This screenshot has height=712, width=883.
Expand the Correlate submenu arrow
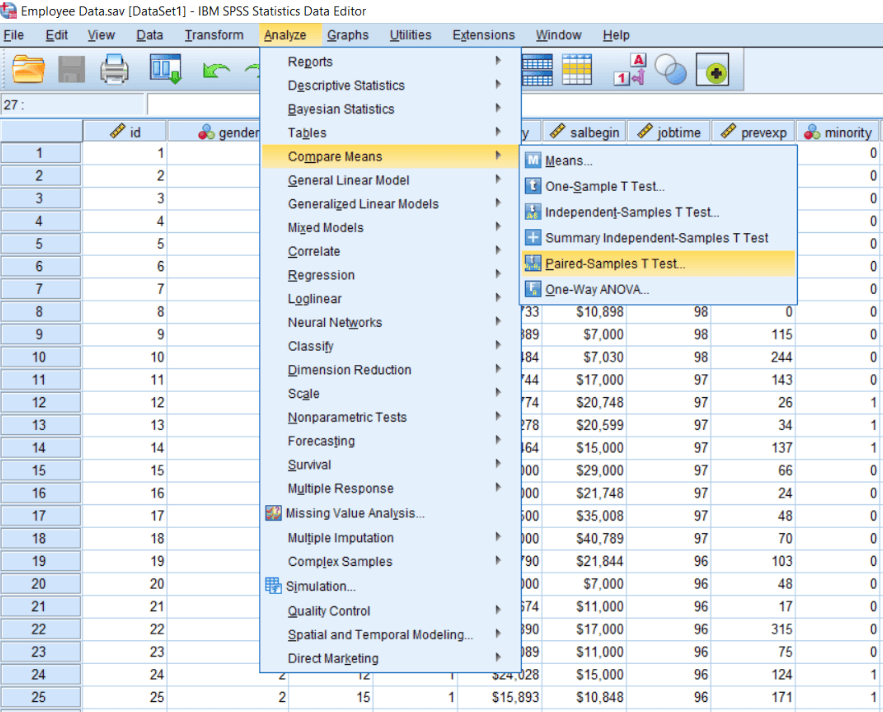pos(498,250)
